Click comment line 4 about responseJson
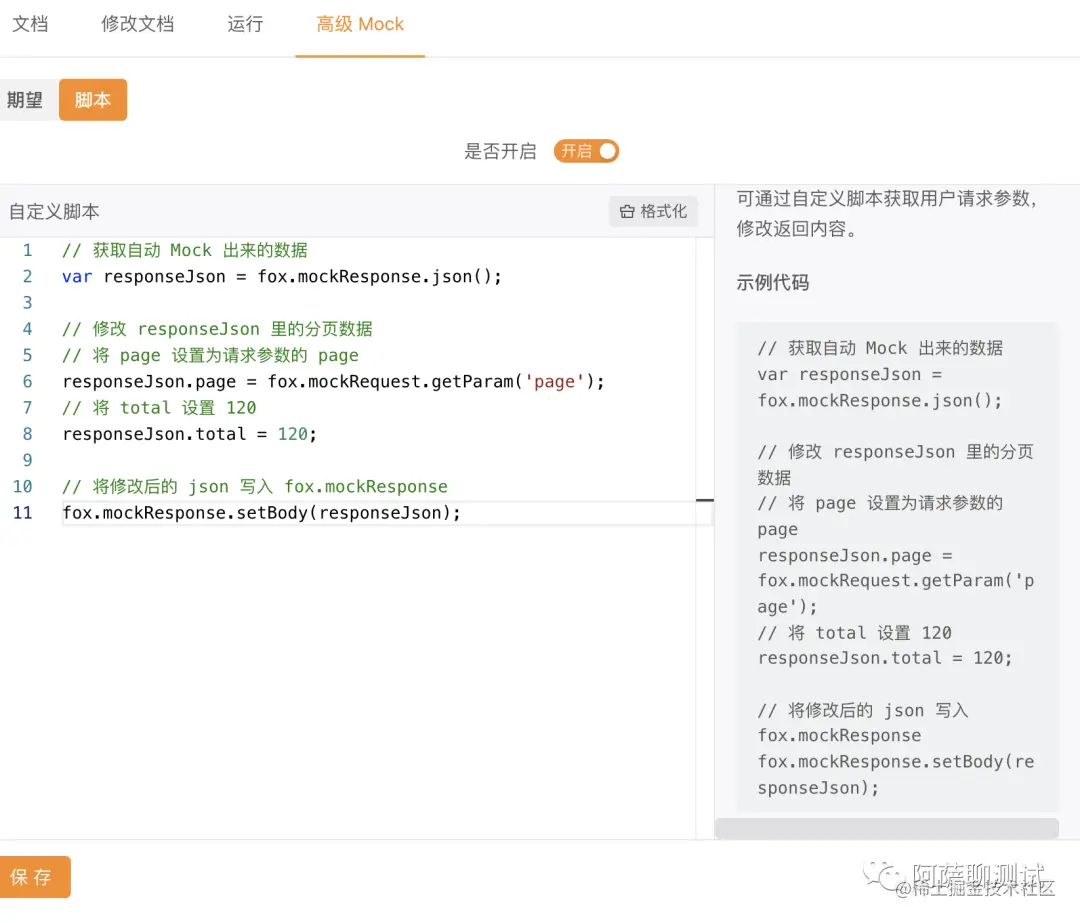This screenshot has width=1080, height=923. [x=217, y=329]
